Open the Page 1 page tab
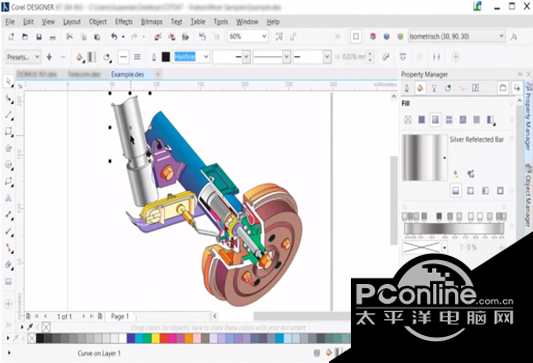Image resolution: width=533 pixels, height=363 pixels. pos(120,316)
